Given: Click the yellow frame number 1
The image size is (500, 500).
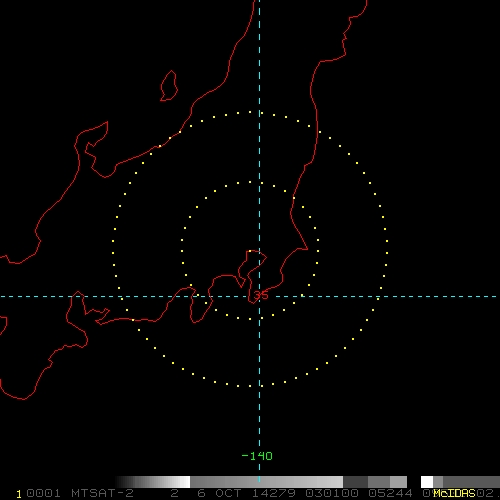Looking at the screenshot, I should point(19,494).
